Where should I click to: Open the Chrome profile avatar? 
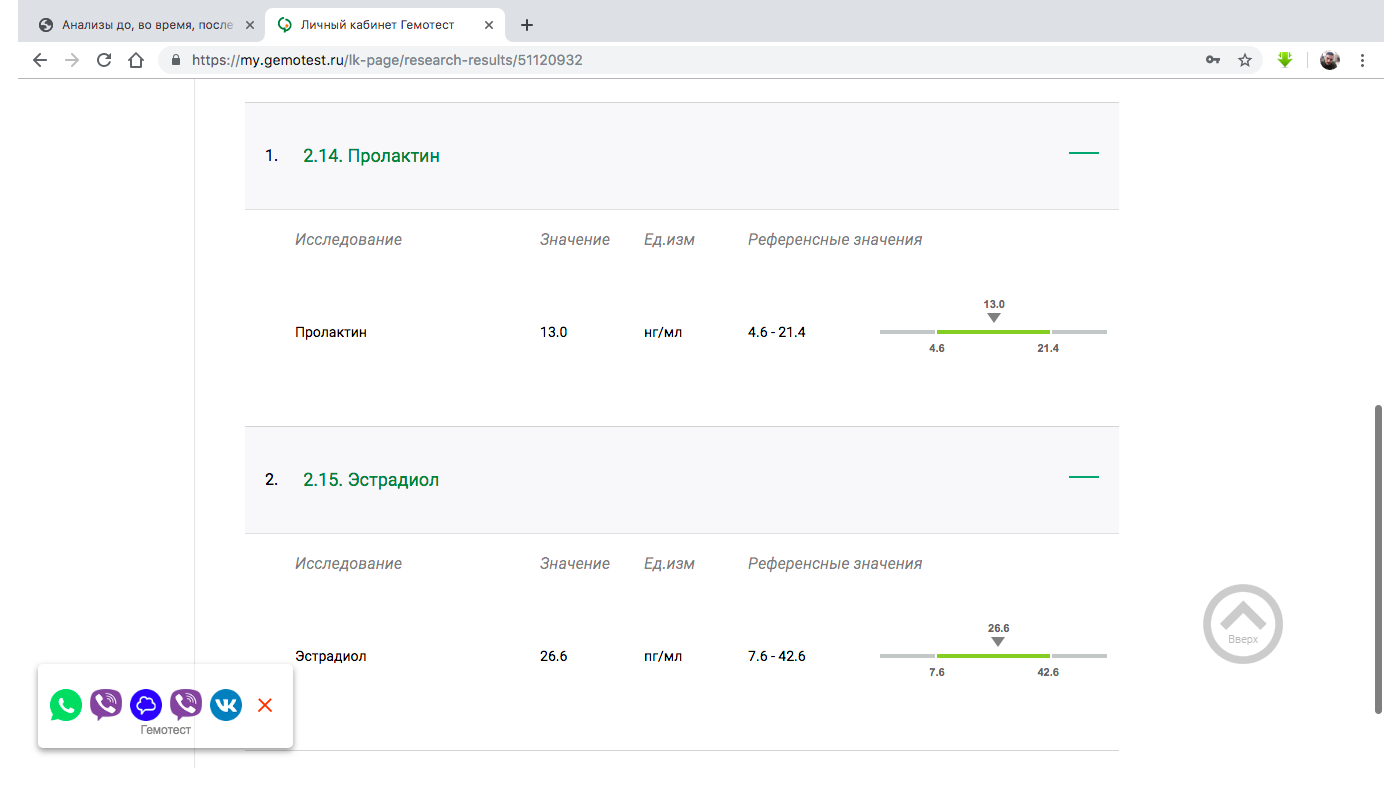click(x=1329, y=60)
